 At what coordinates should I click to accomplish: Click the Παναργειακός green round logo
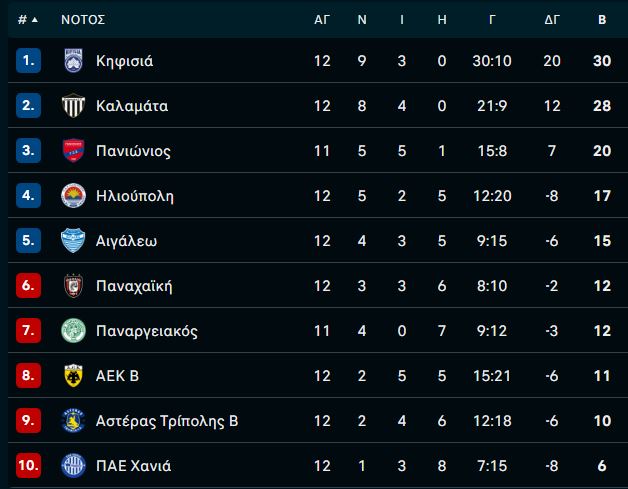pos(73,330)
